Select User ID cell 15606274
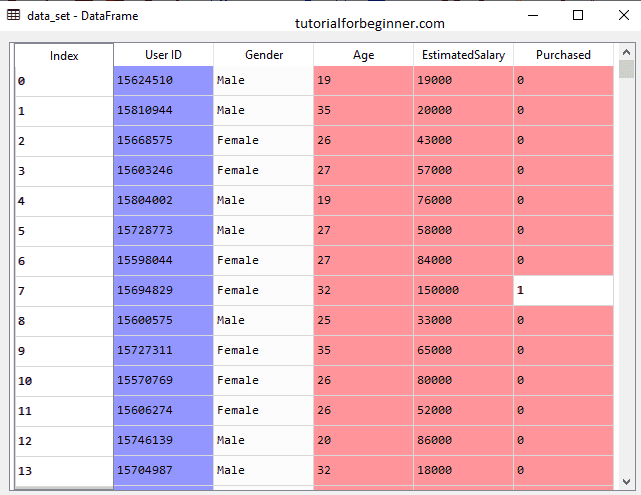The width and height of the screenshot is (641, 495). pos(164,410)
